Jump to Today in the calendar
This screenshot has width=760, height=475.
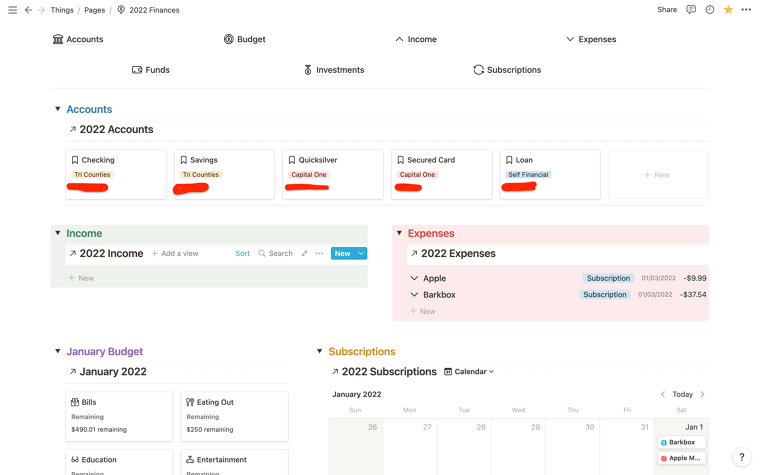(682, 394)
